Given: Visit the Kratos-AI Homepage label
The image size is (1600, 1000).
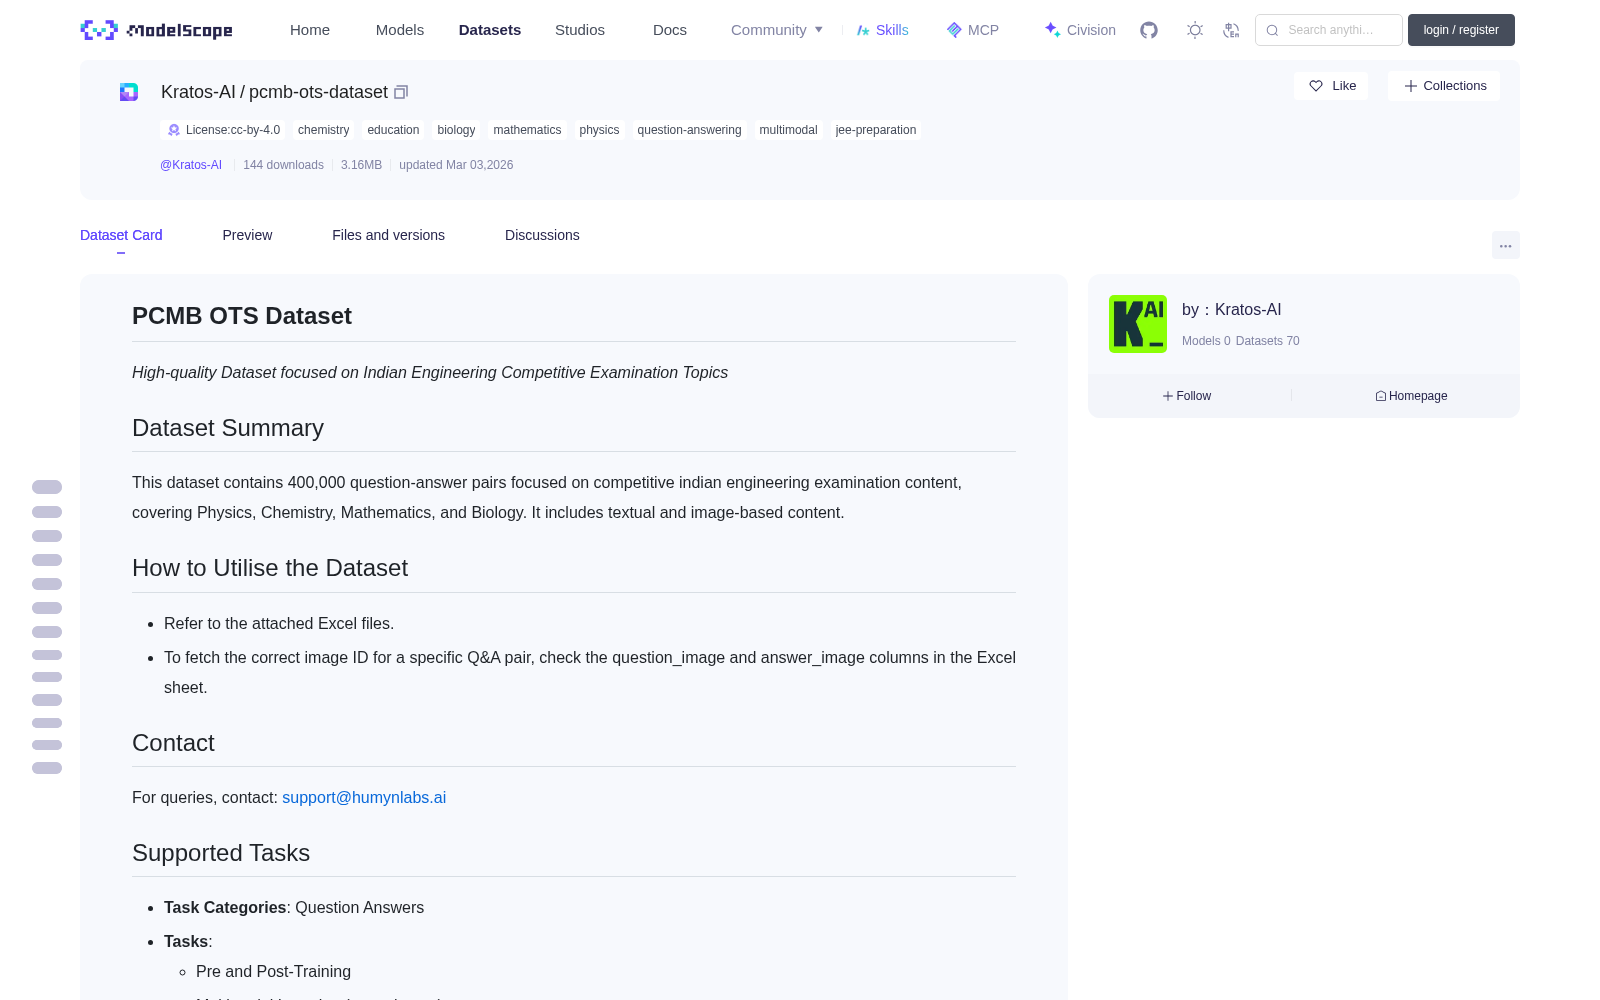Looking at the screenshot, I should coord(1418,396).
